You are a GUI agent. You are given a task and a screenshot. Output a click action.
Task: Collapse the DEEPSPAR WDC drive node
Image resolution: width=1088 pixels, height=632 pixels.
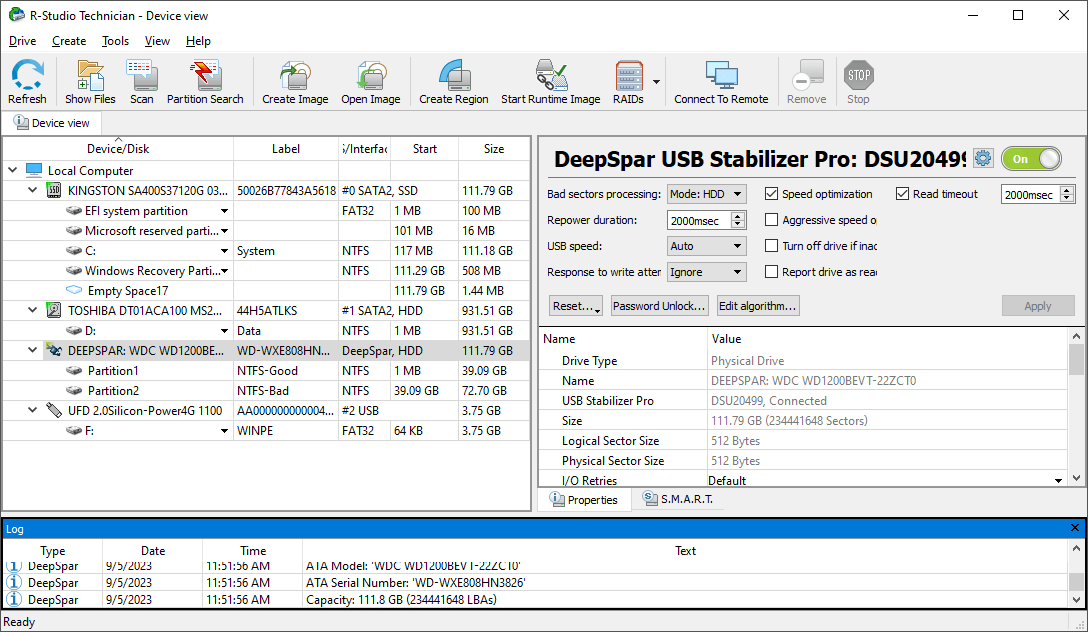[x=33, y=350]
